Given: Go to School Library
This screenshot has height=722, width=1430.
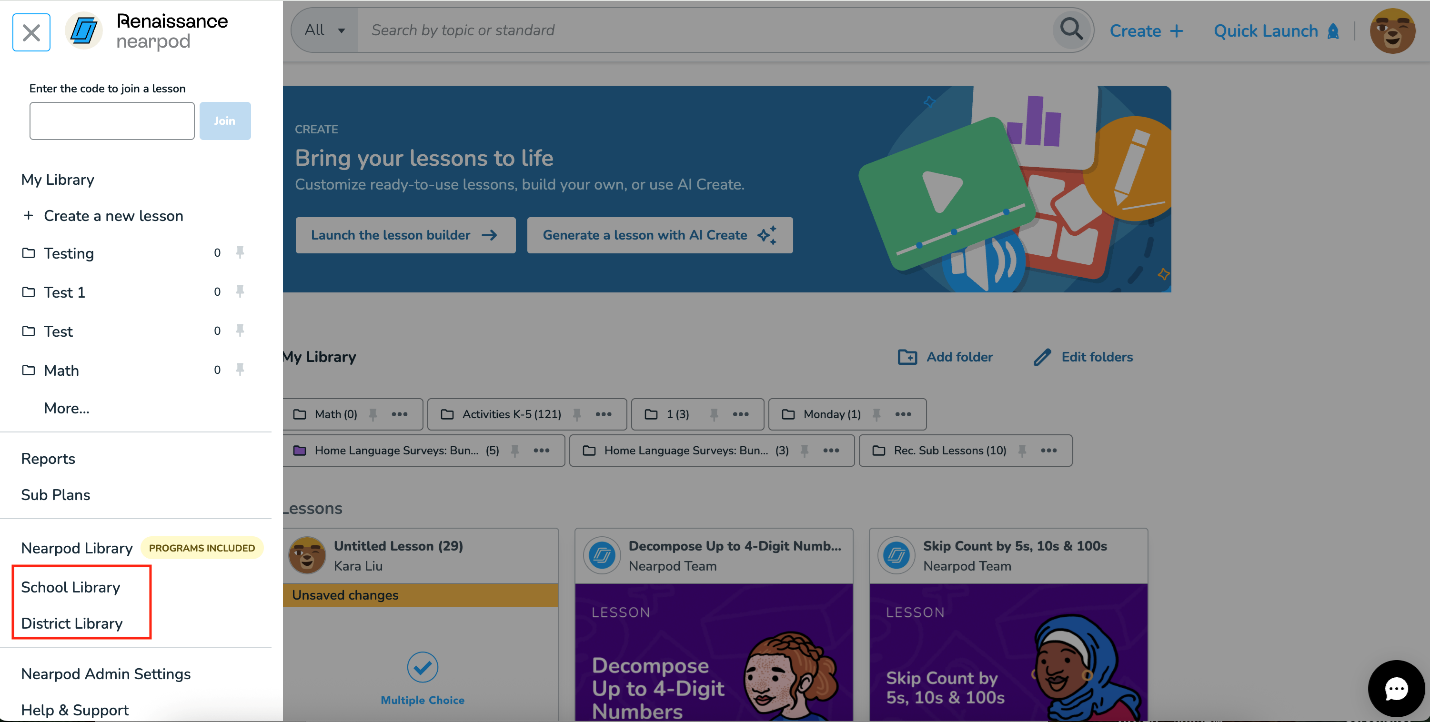Looking at the screenshot, I should pyautogui.click(x=71, y=587).
